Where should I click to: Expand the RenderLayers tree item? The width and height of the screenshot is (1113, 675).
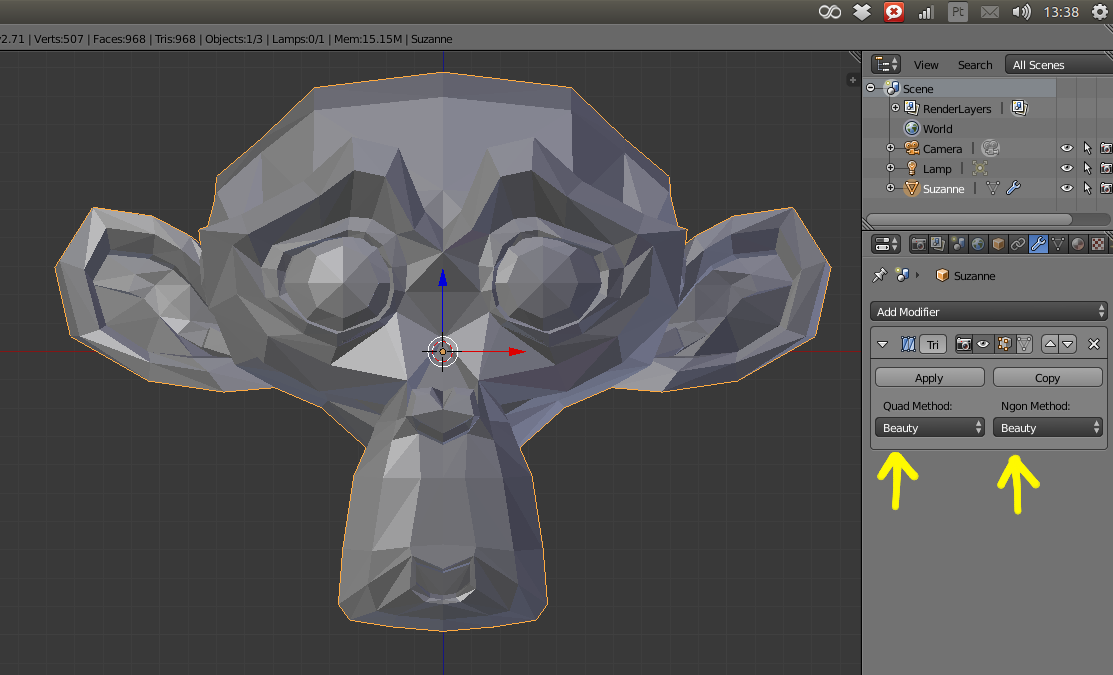pos(895,108)
